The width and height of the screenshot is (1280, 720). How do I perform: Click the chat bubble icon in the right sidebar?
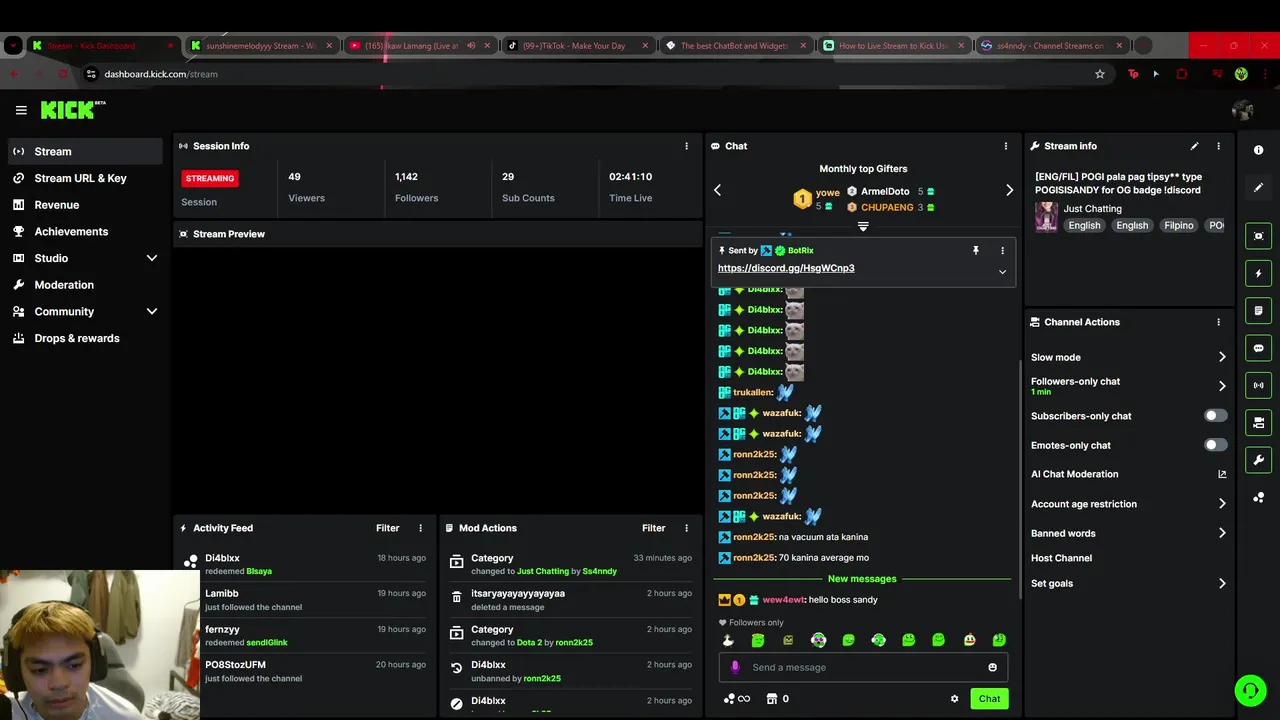point(1258,348)
